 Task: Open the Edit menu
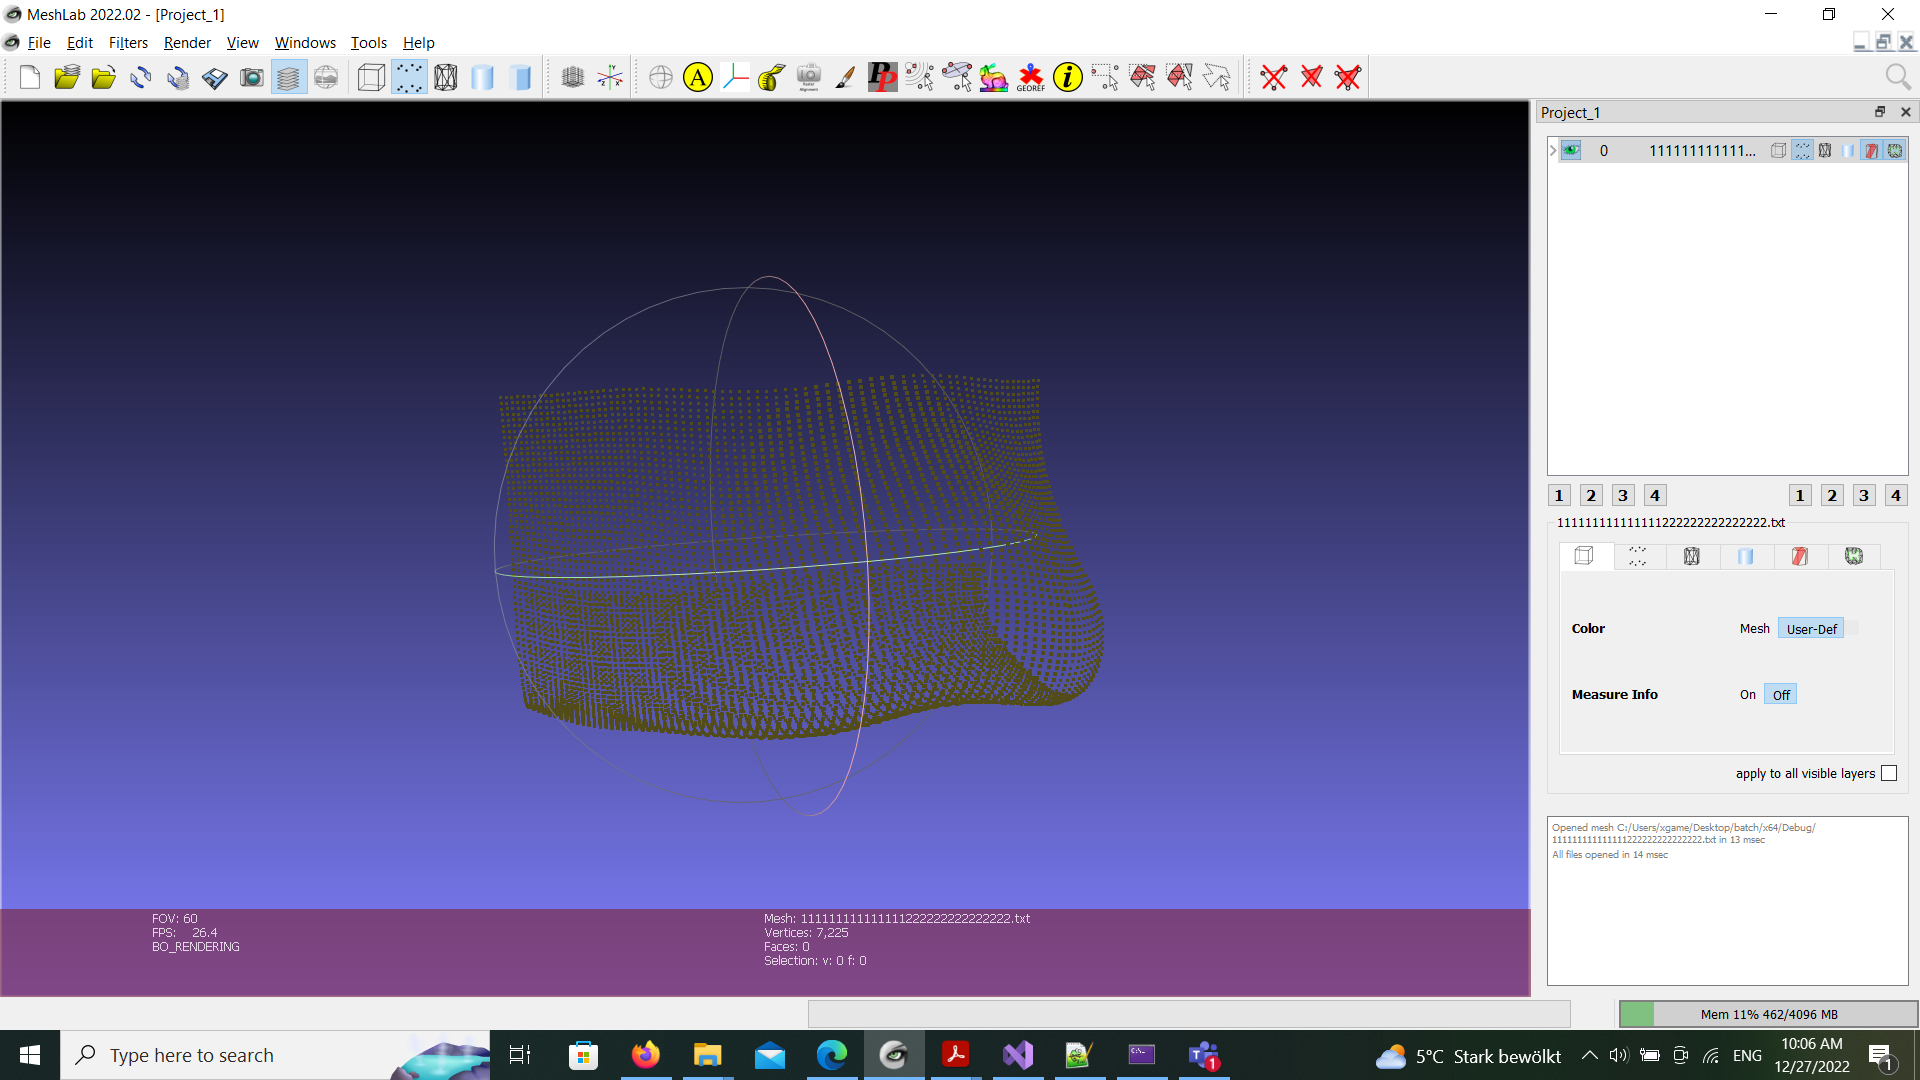click(x=80, y=42)
